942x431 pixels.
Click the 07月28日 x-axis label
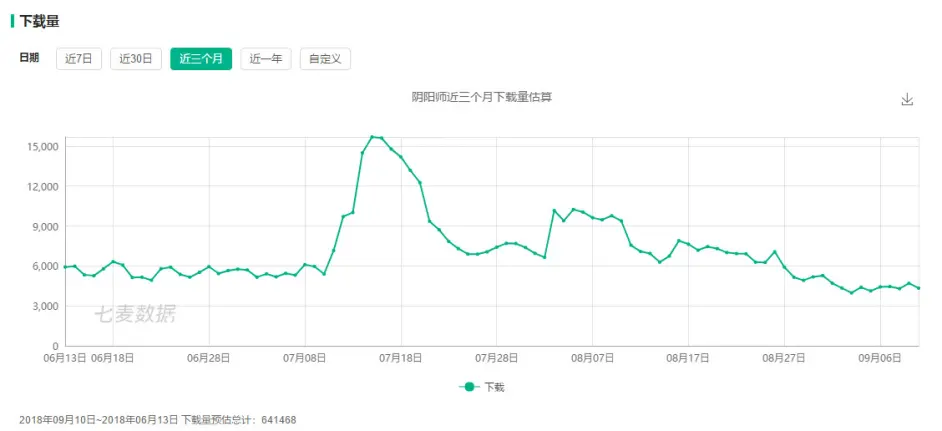pyautogui.click(x=497, y=358)
